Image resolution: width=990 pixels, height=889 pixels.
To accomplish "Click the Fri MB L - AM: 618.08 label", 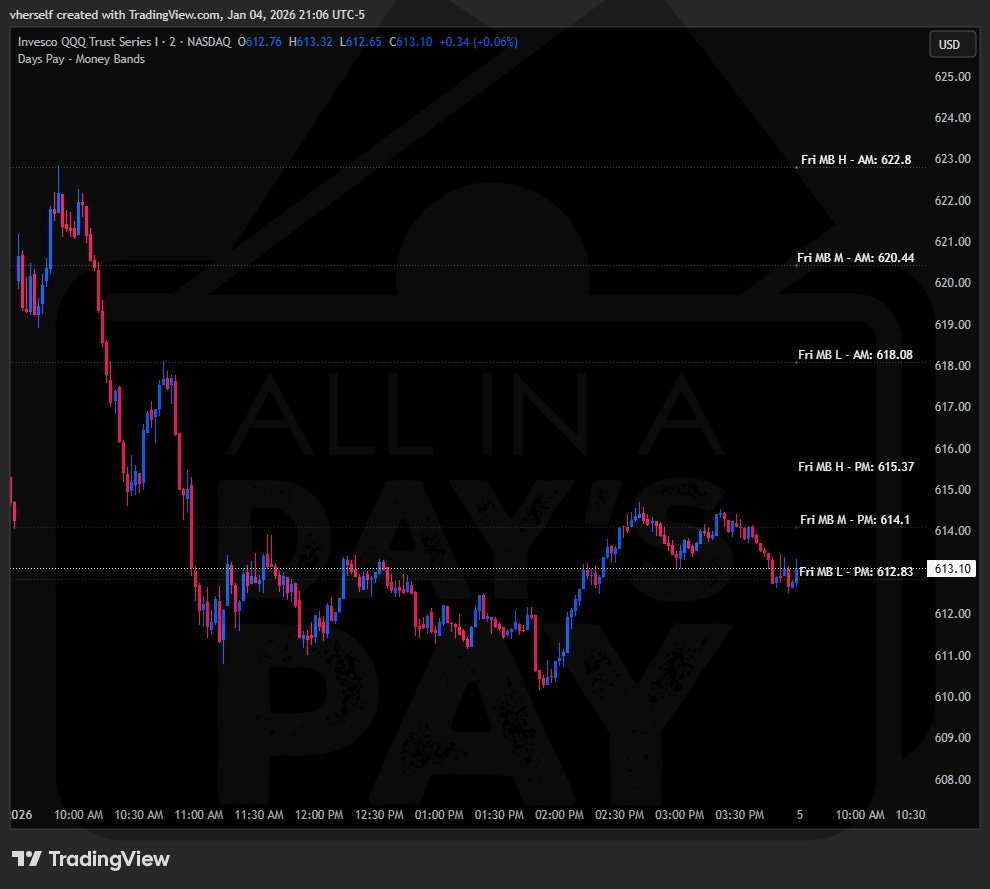I will [855, 355].
